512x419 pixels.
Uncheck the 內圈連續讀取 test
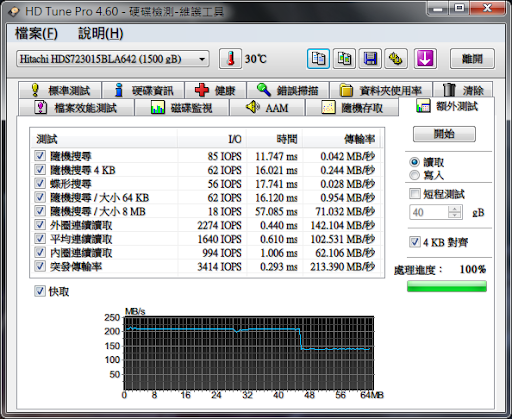pyautogui.click(x=40, y=252)
